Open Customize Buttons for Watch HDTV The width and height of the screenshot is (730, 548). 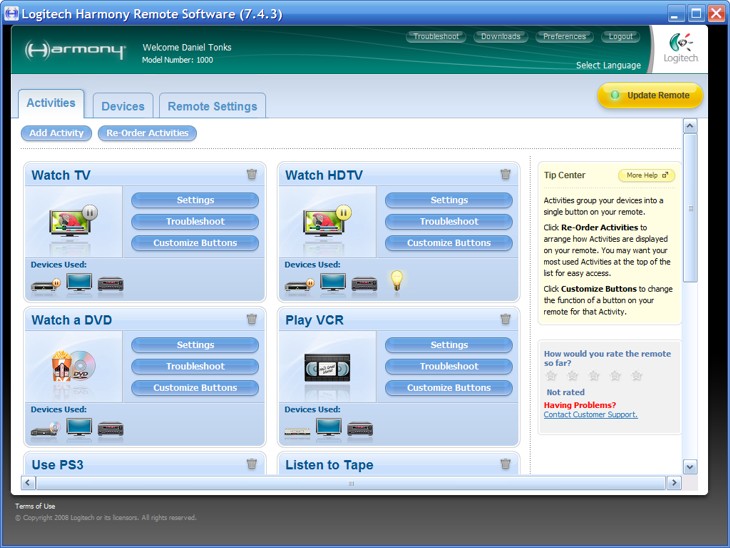coord(449,243)
